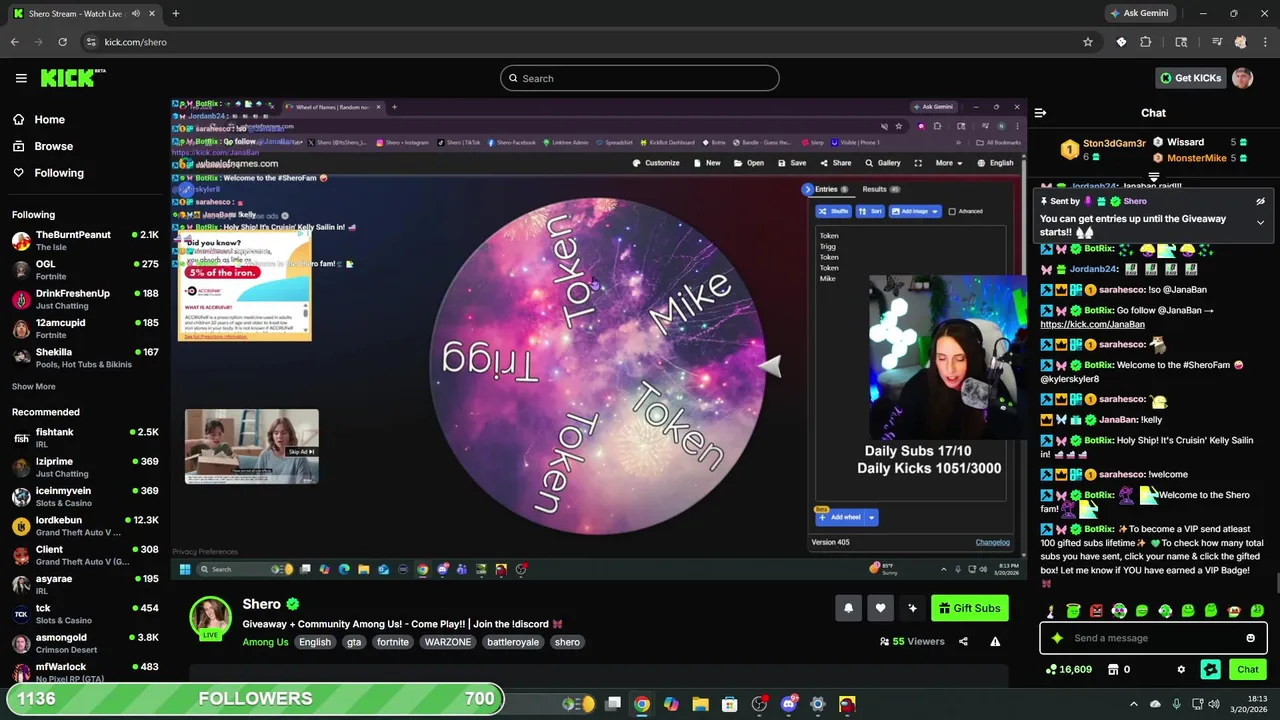Open the hamburger sidebar menu
Viewport: 1280px width, 720px height.
coord(21,78)
